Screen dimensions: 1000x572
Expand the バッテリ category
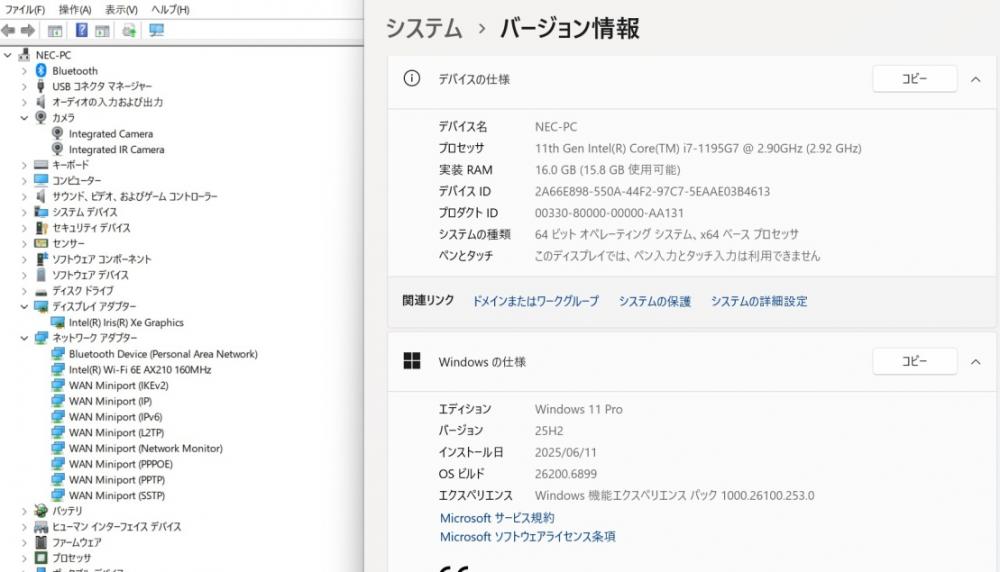[x=24, y=511]
